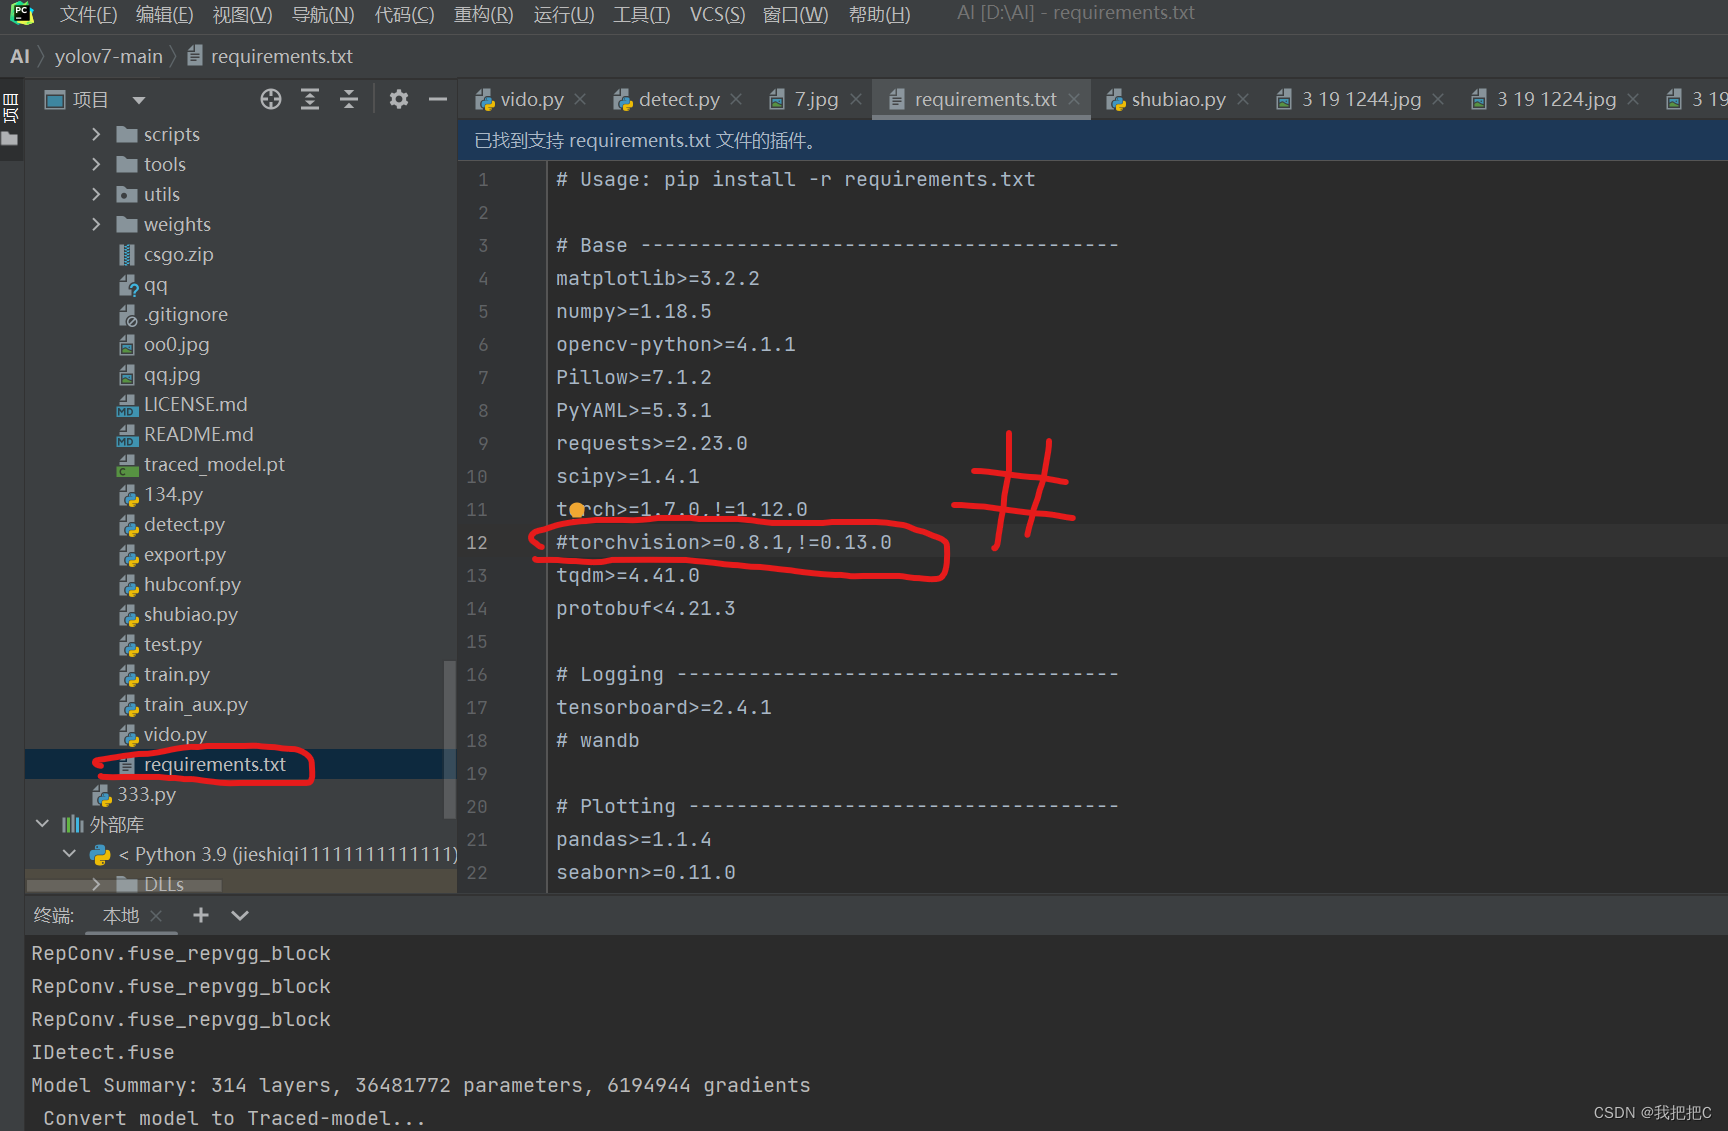Expand the DLLs folder

click(96, 884)
